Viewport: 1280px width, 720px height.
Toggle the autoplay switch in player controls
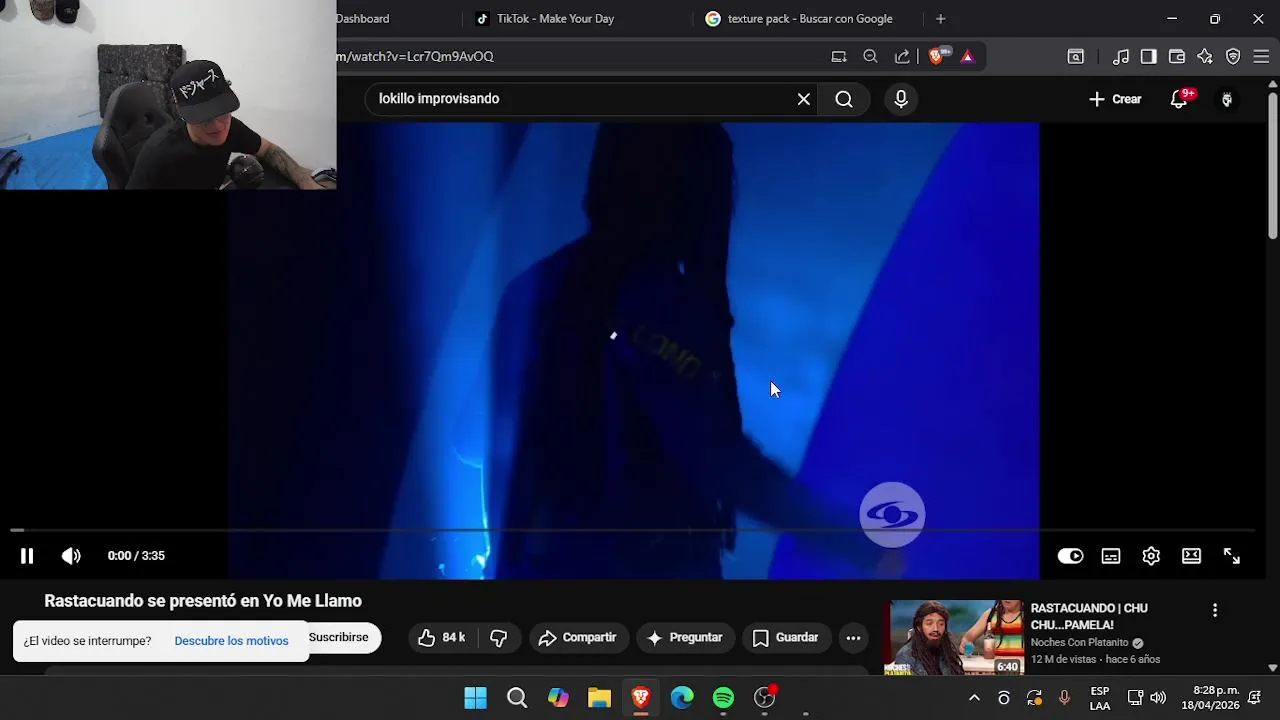[1070, 556]
